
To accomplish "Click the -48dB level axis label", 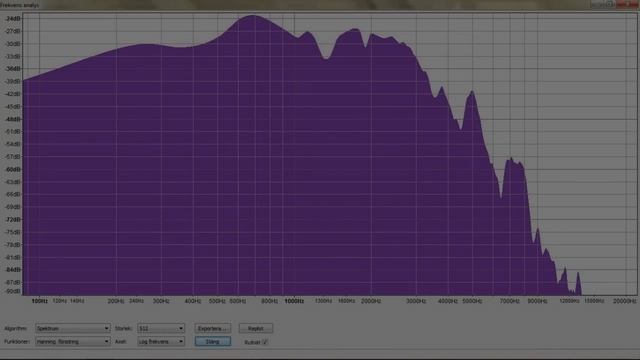I will point(13,119).
